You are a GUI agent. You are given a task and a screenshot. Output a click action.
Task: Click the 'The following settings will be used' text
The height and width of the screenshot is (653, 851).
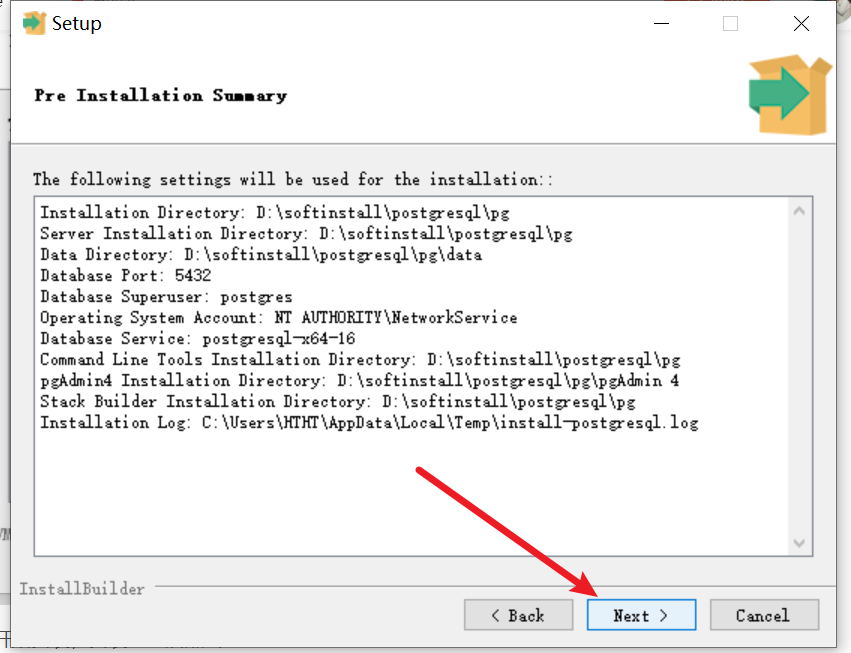tap(293, 179)
